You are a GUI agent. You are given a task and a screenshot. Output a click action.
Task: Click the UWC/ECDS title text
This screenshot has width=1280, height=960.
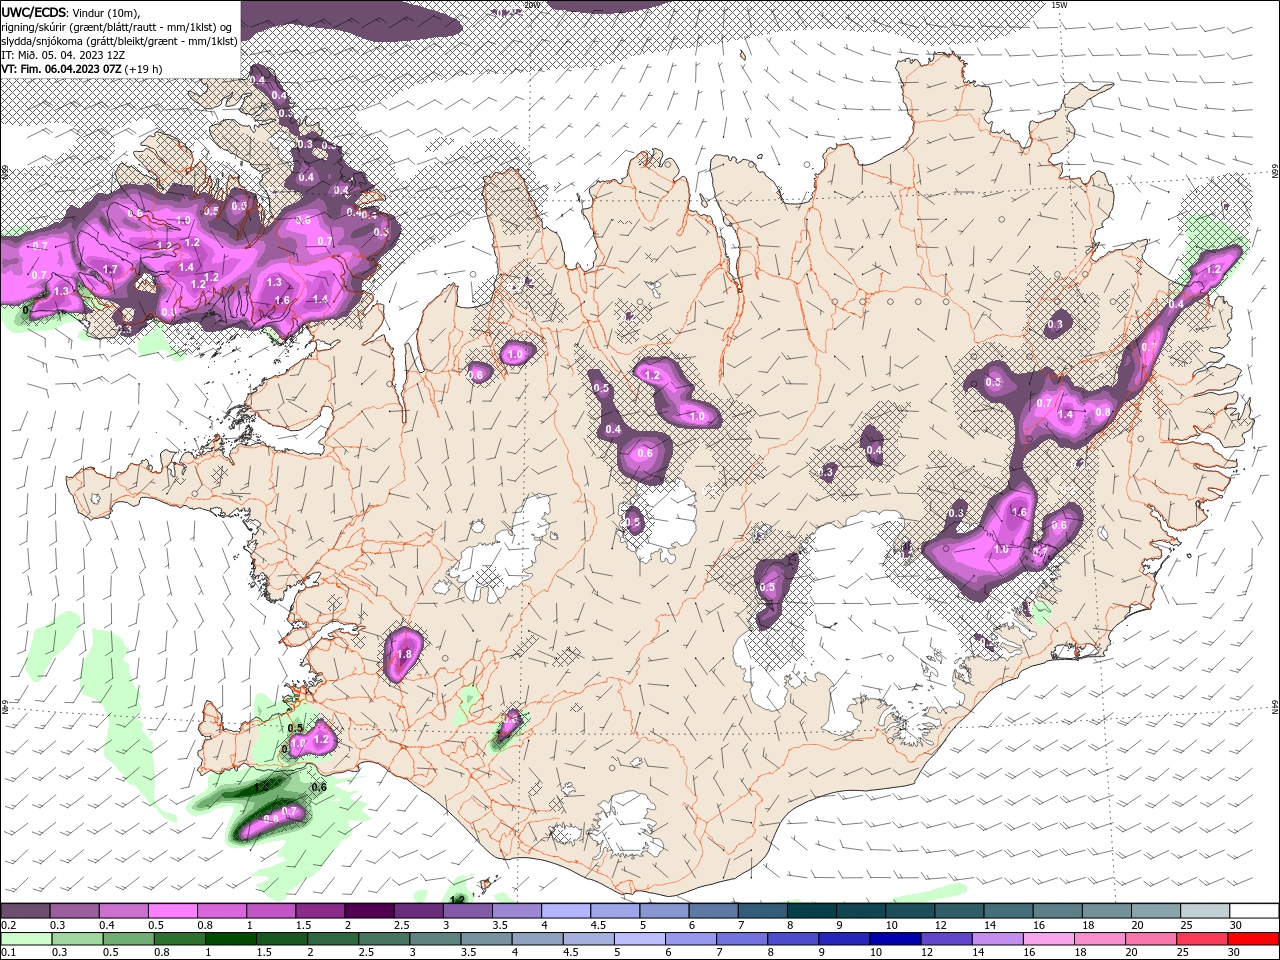pos(35,12)
